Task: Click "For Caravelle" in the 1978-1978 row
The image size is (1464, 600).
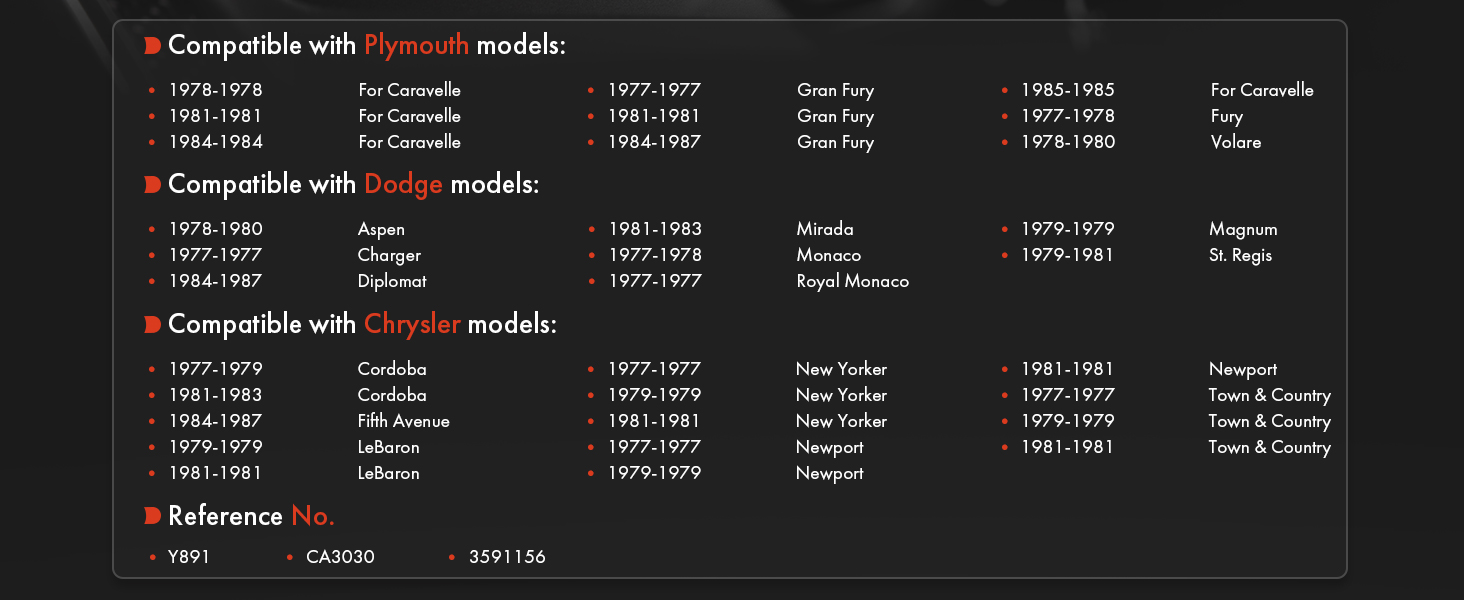Action: click(x=410, y=90)
